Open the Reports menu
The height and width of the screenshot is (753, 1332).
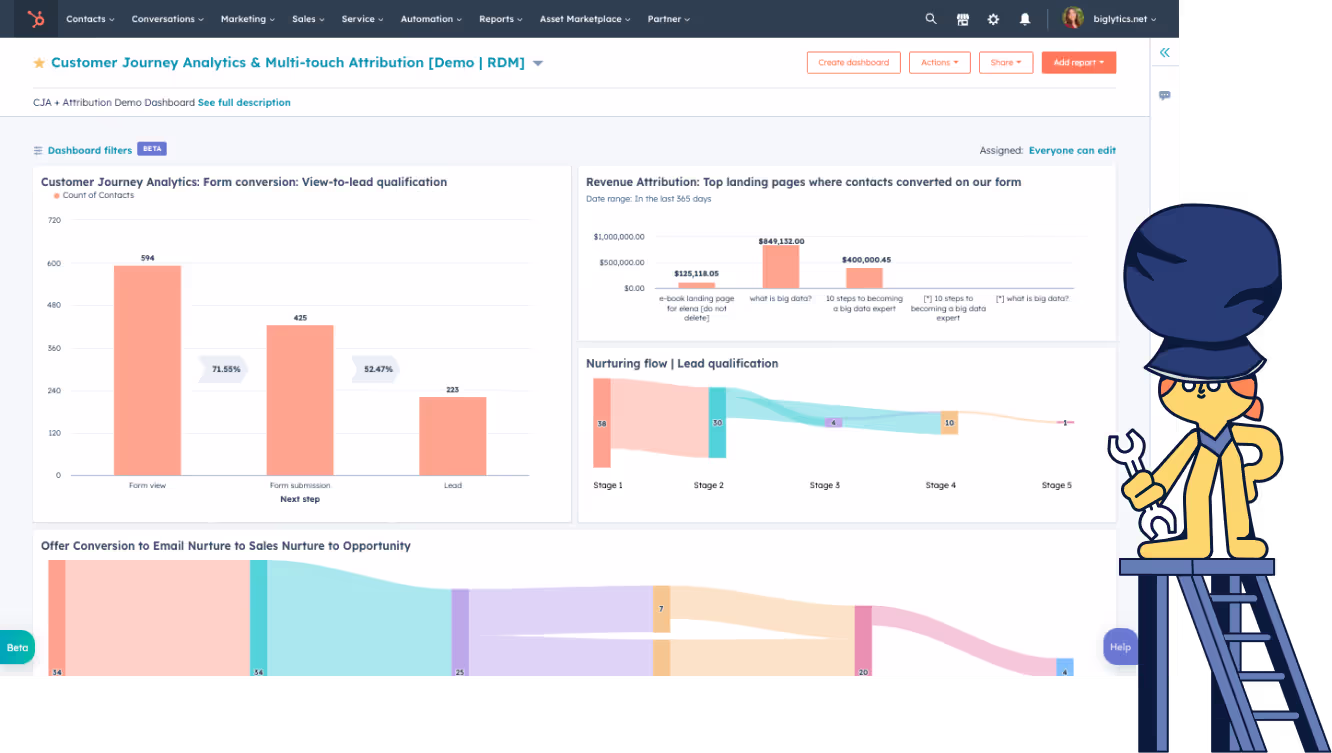pos(500,18)
